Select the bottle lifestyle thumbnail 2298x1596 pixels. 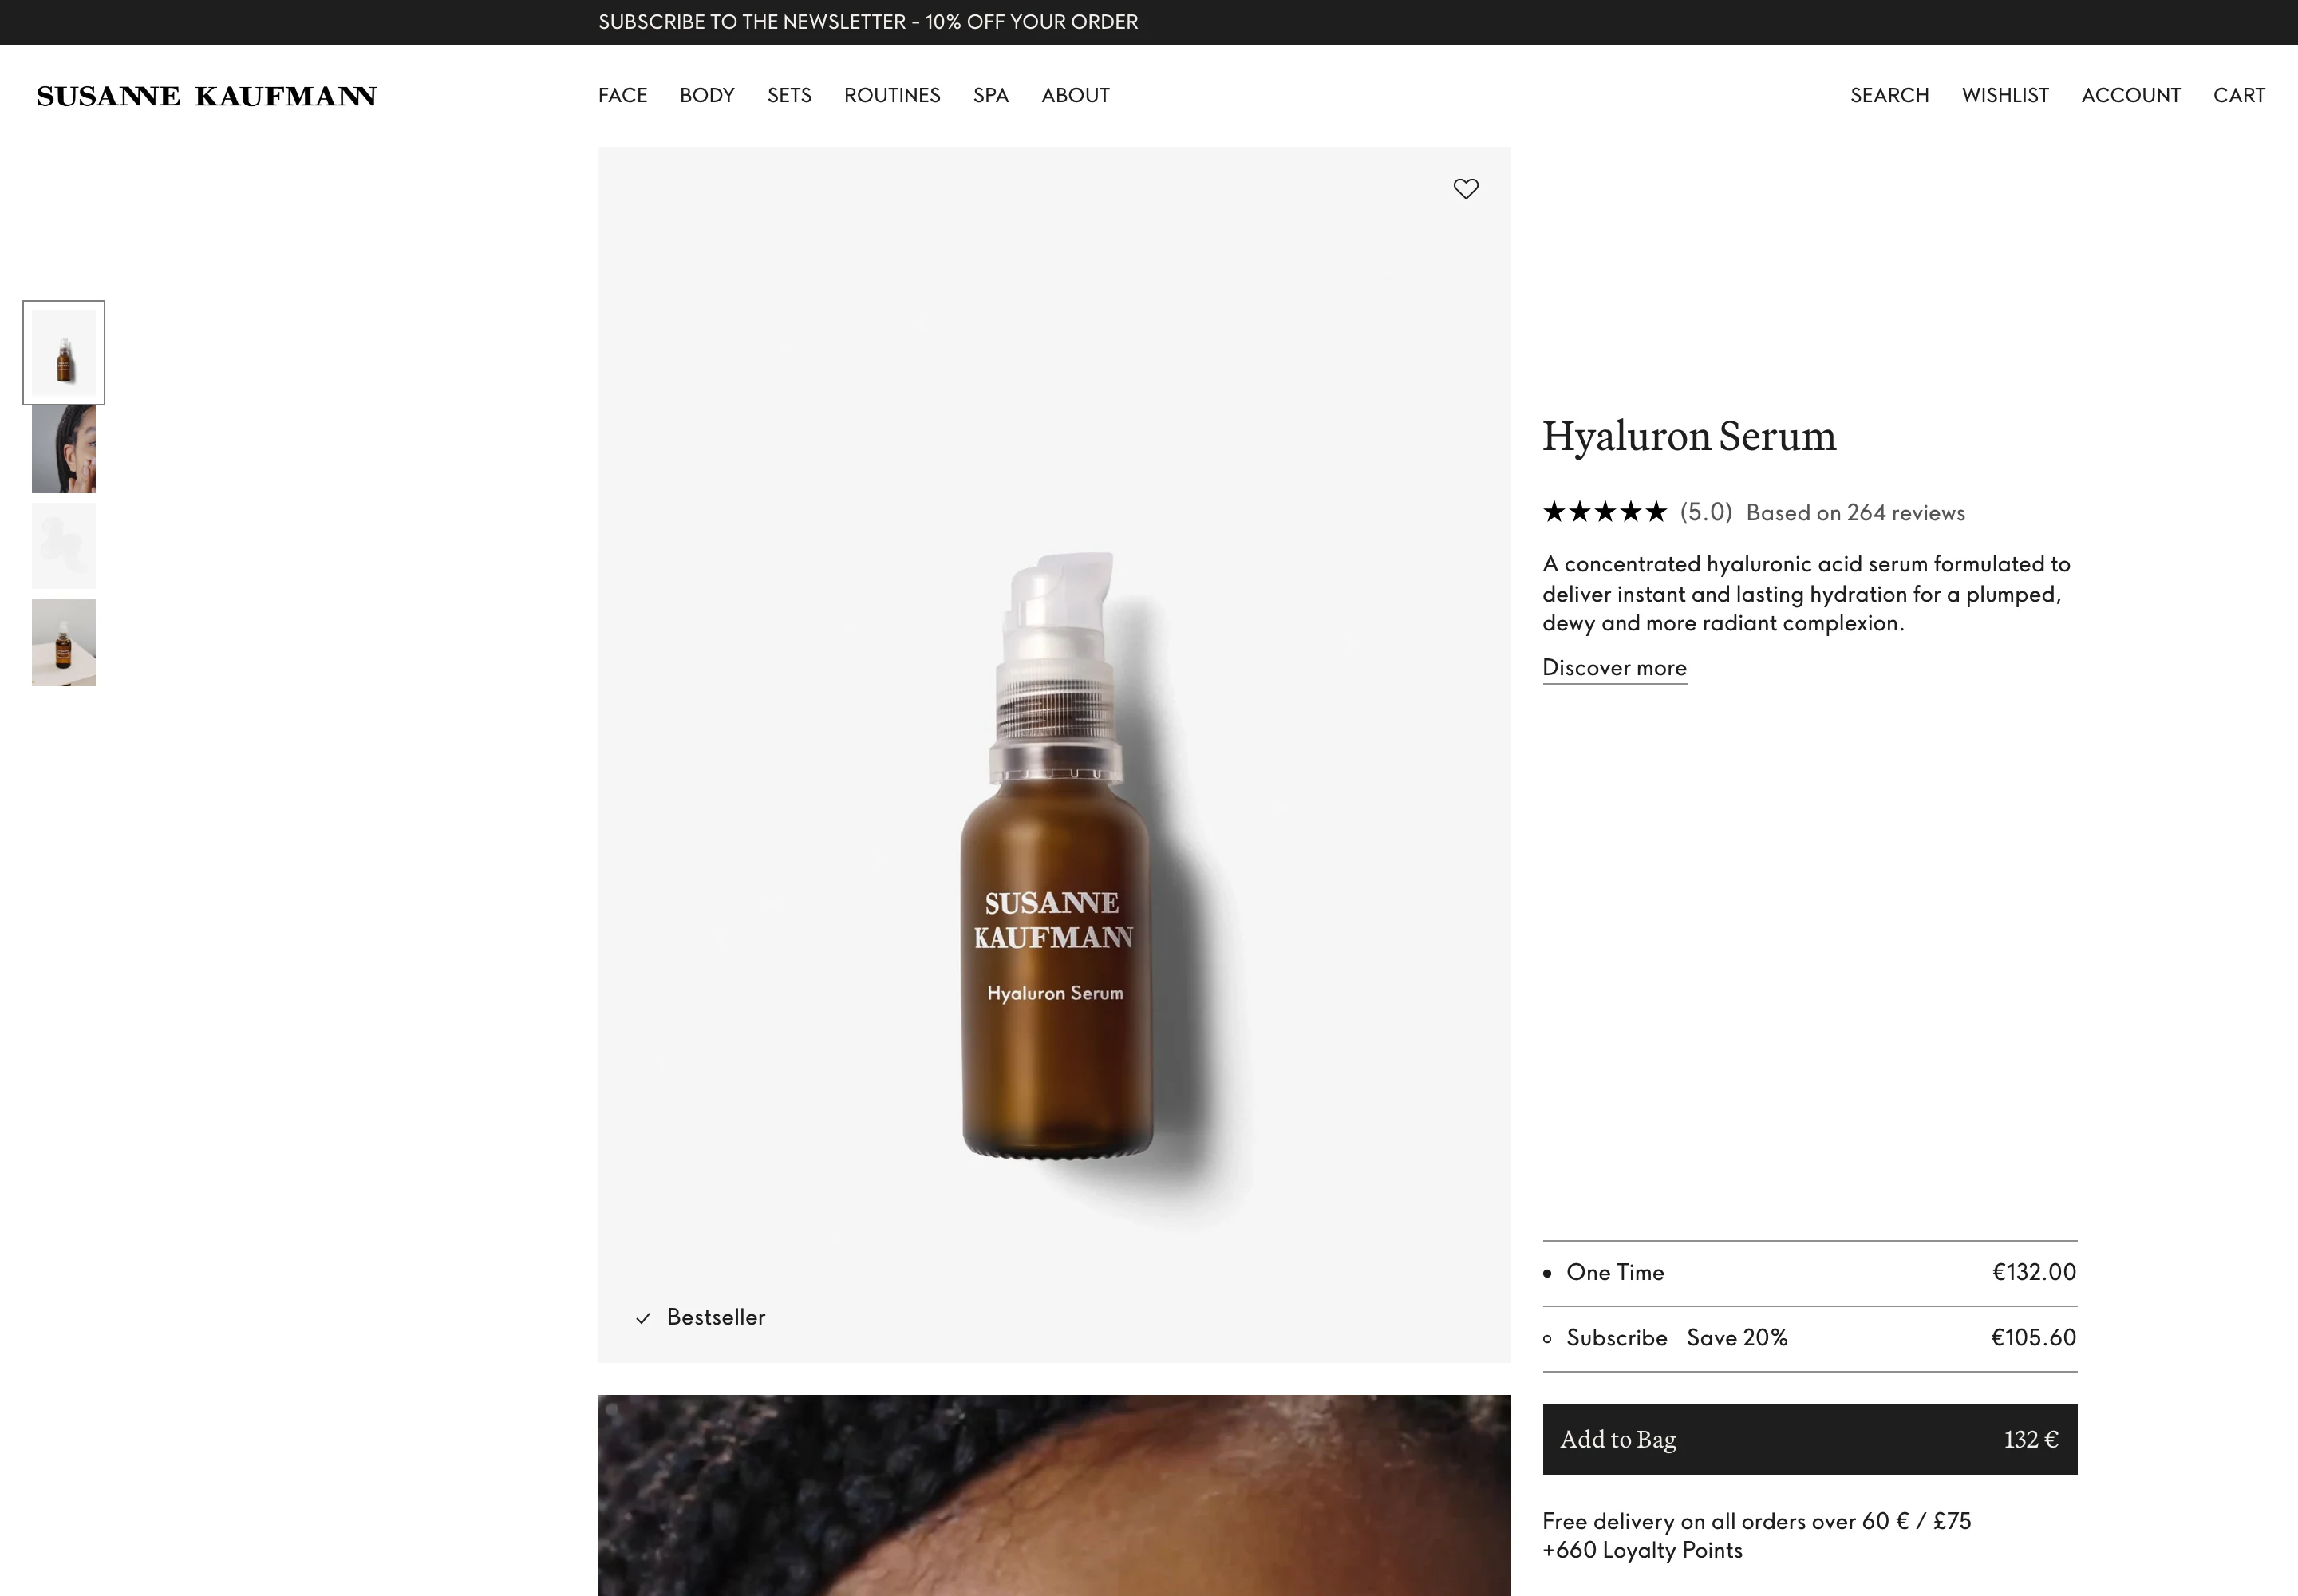point(64,642)
